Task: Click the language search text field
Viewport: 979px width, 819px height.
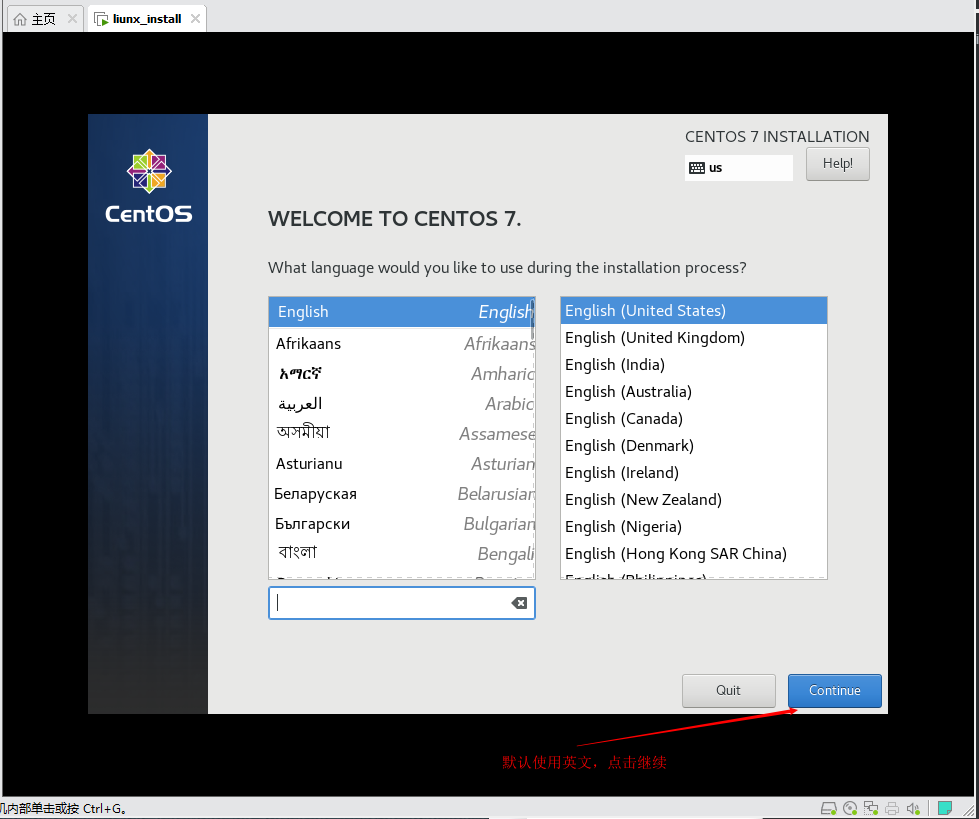Action: (x=390, y=603)
